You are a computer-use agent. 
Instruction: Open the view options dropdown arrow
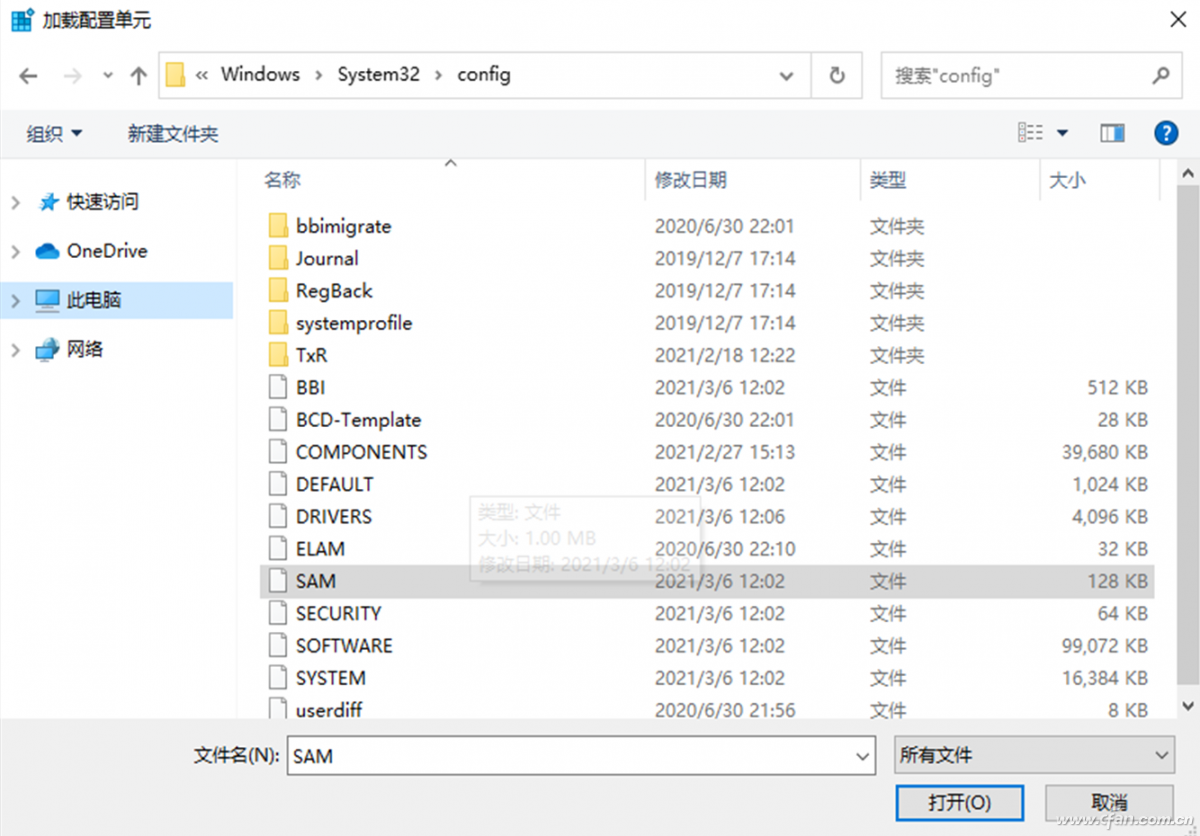(1062, 133)
